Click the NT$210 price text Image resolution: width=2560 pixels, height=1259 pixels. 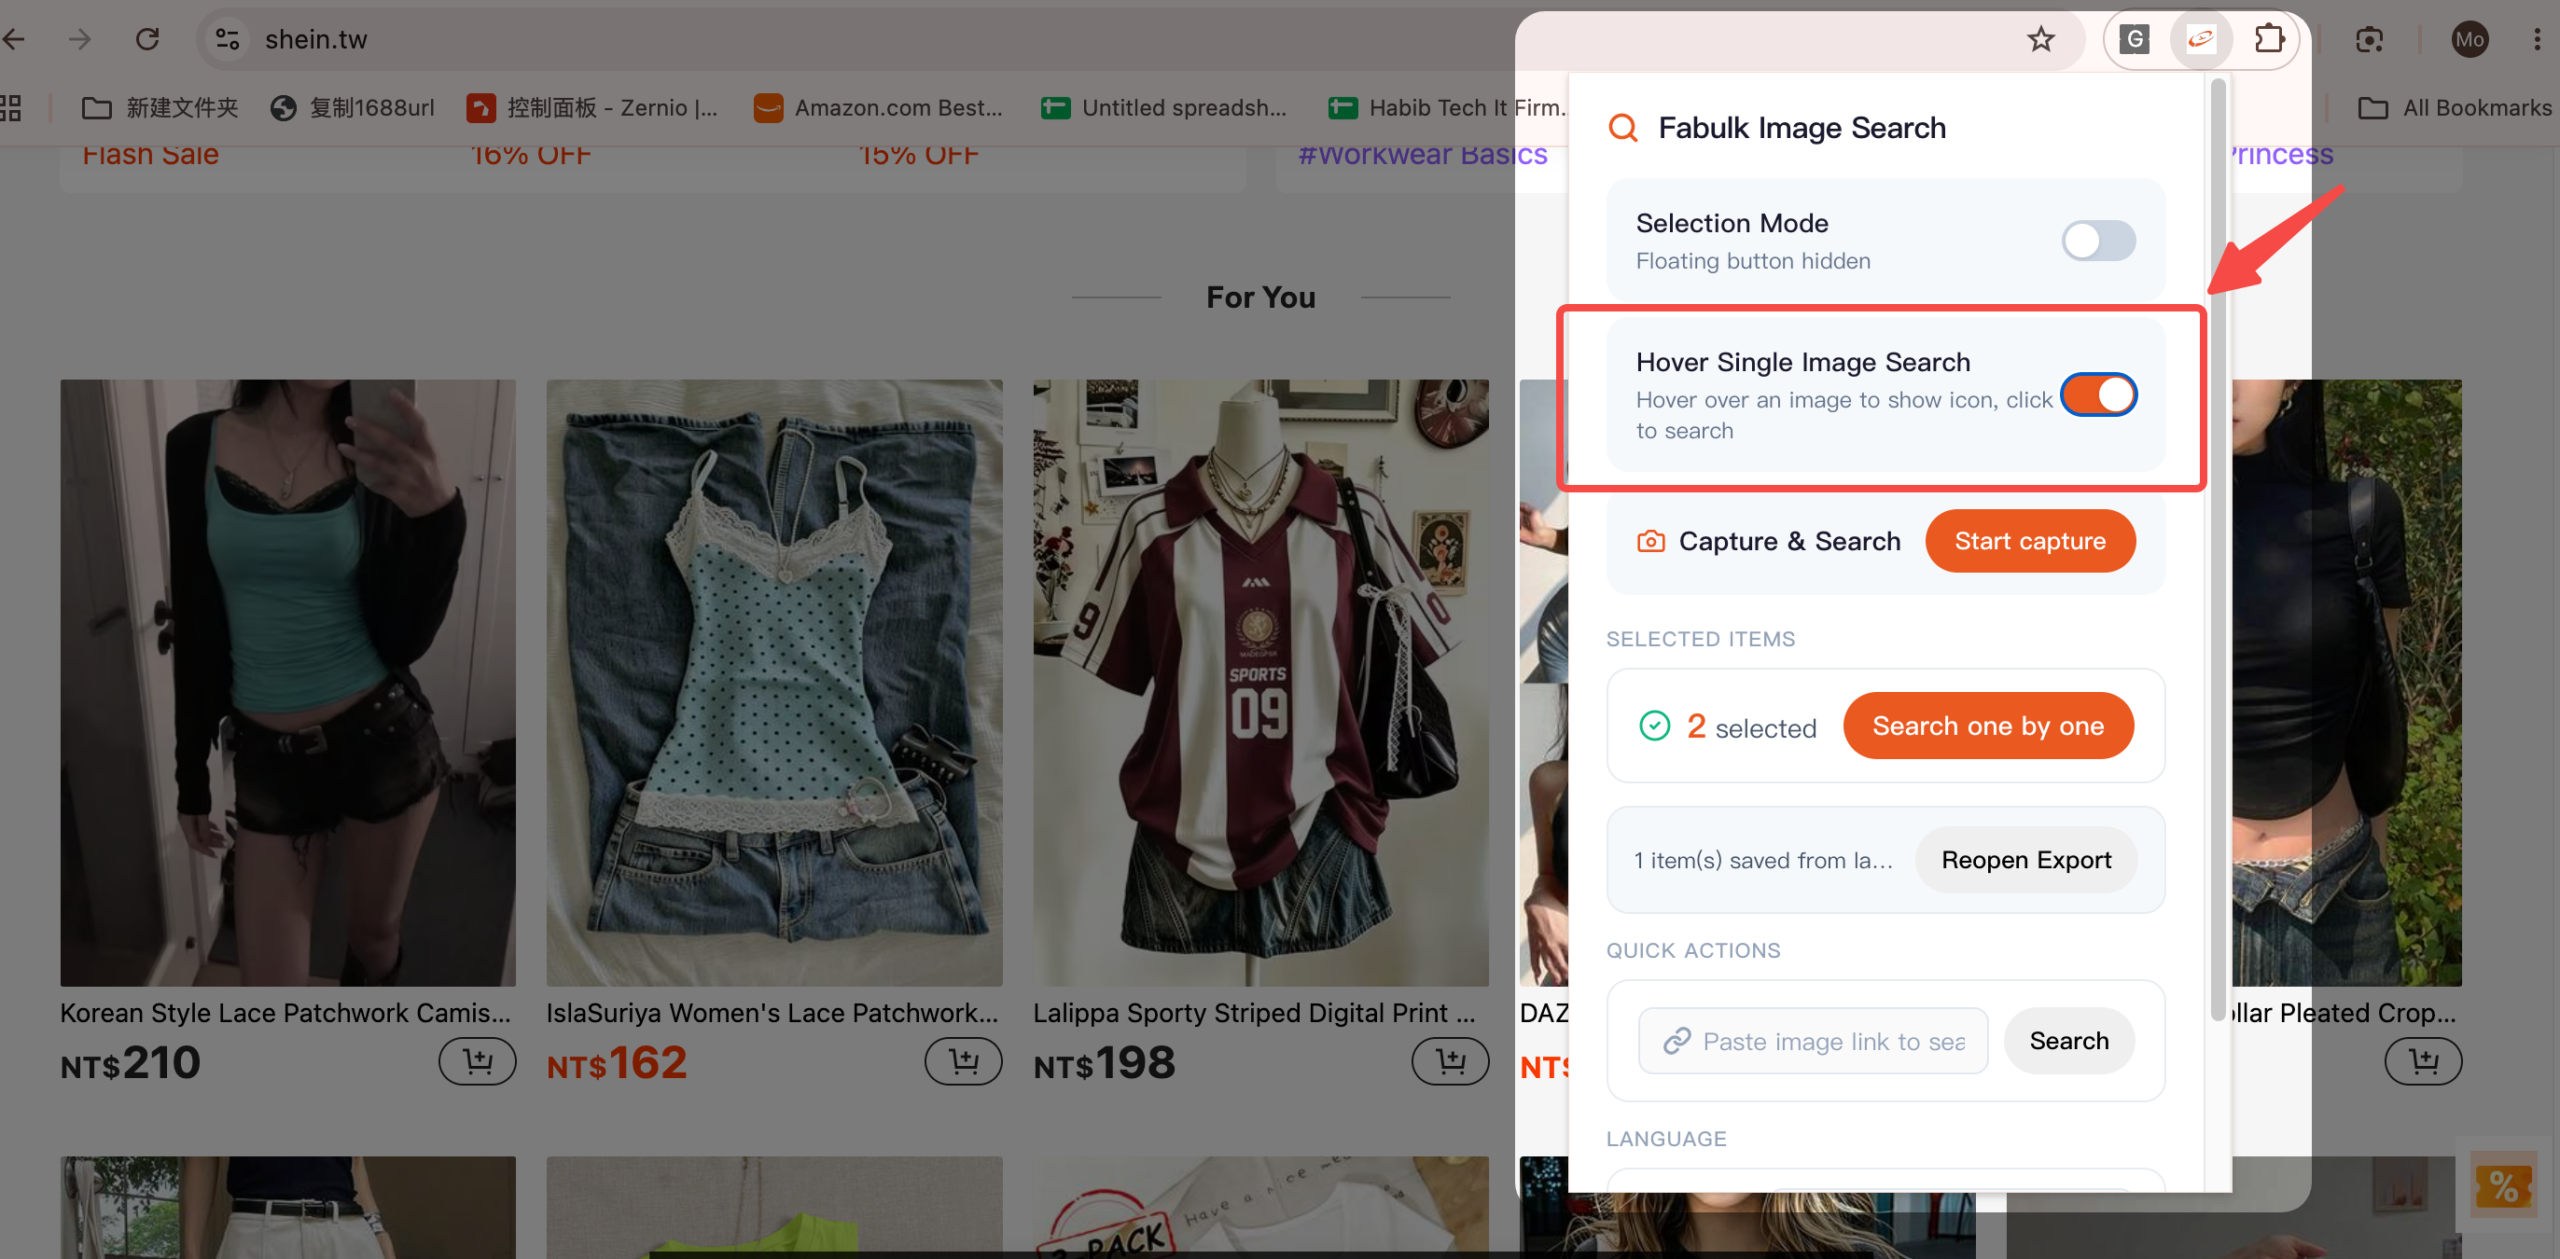tap(130, 1063)
